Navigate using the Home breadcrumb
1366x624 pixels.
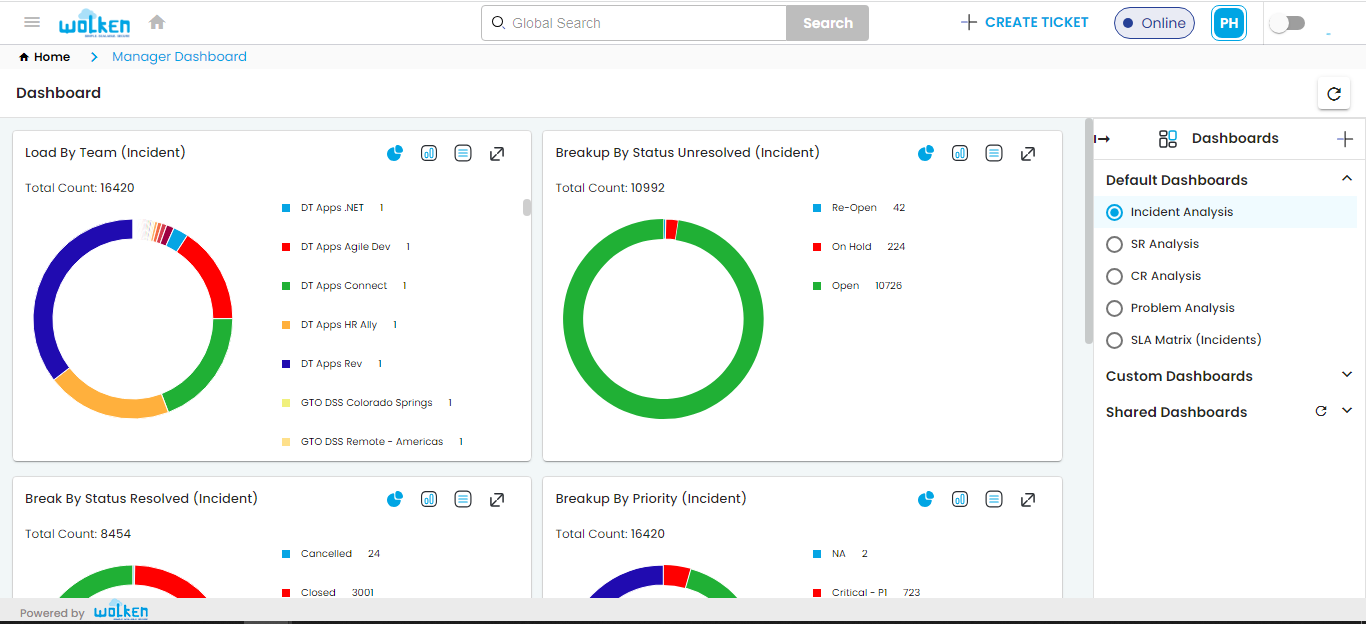[x=44, y=56]
